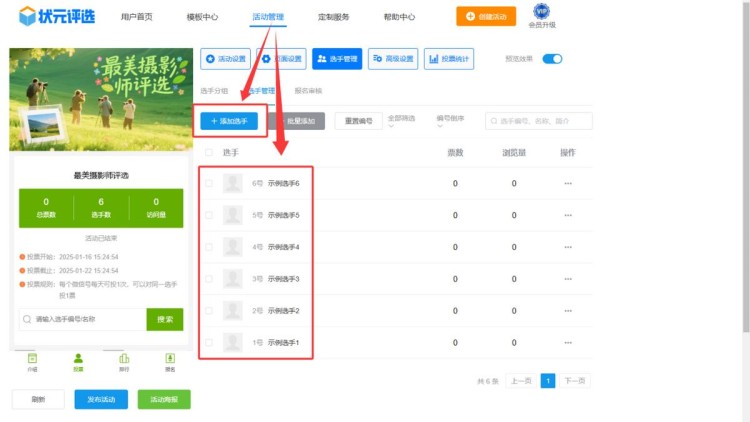
Task: Open the three-dot actions for 示例选手1
Action: tap(568, 343)
